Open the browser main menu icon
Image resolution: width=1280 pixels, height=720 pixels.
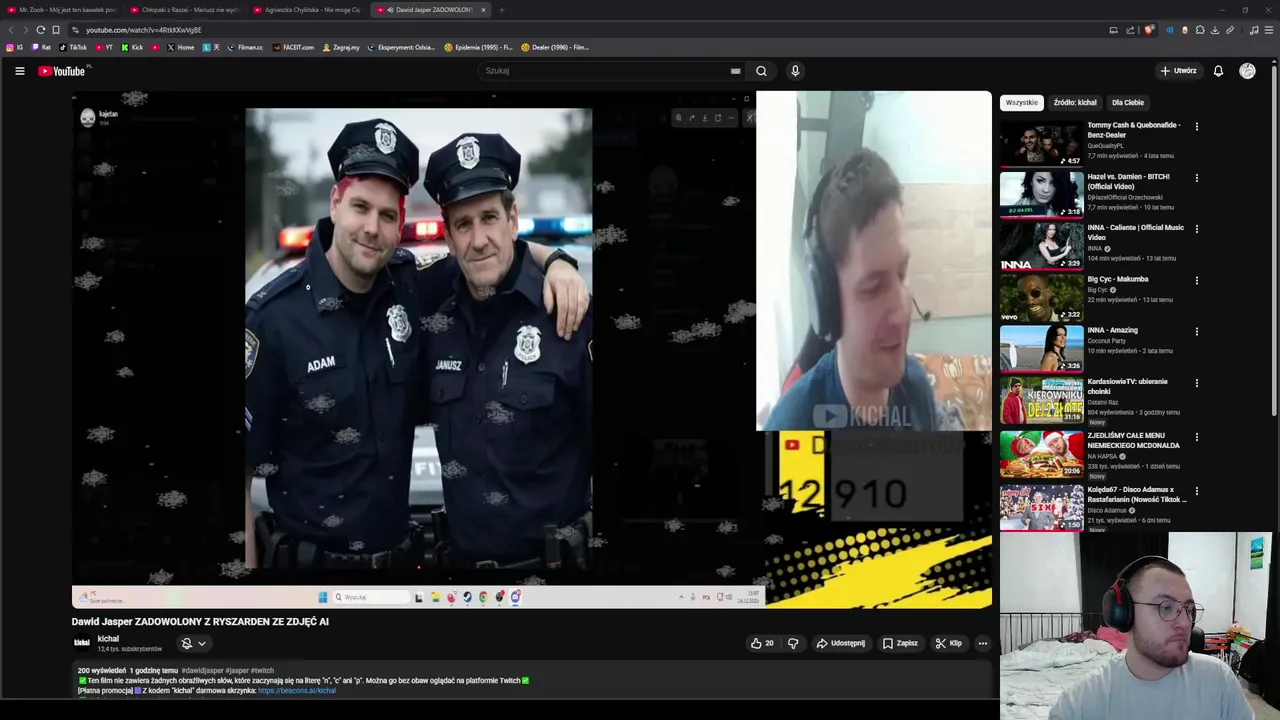[1269, 30]
